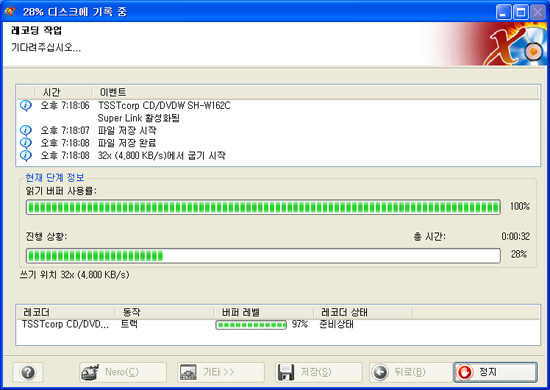
Task: Click info icon beside 파일 저장 시작
Action: point(26,130)
